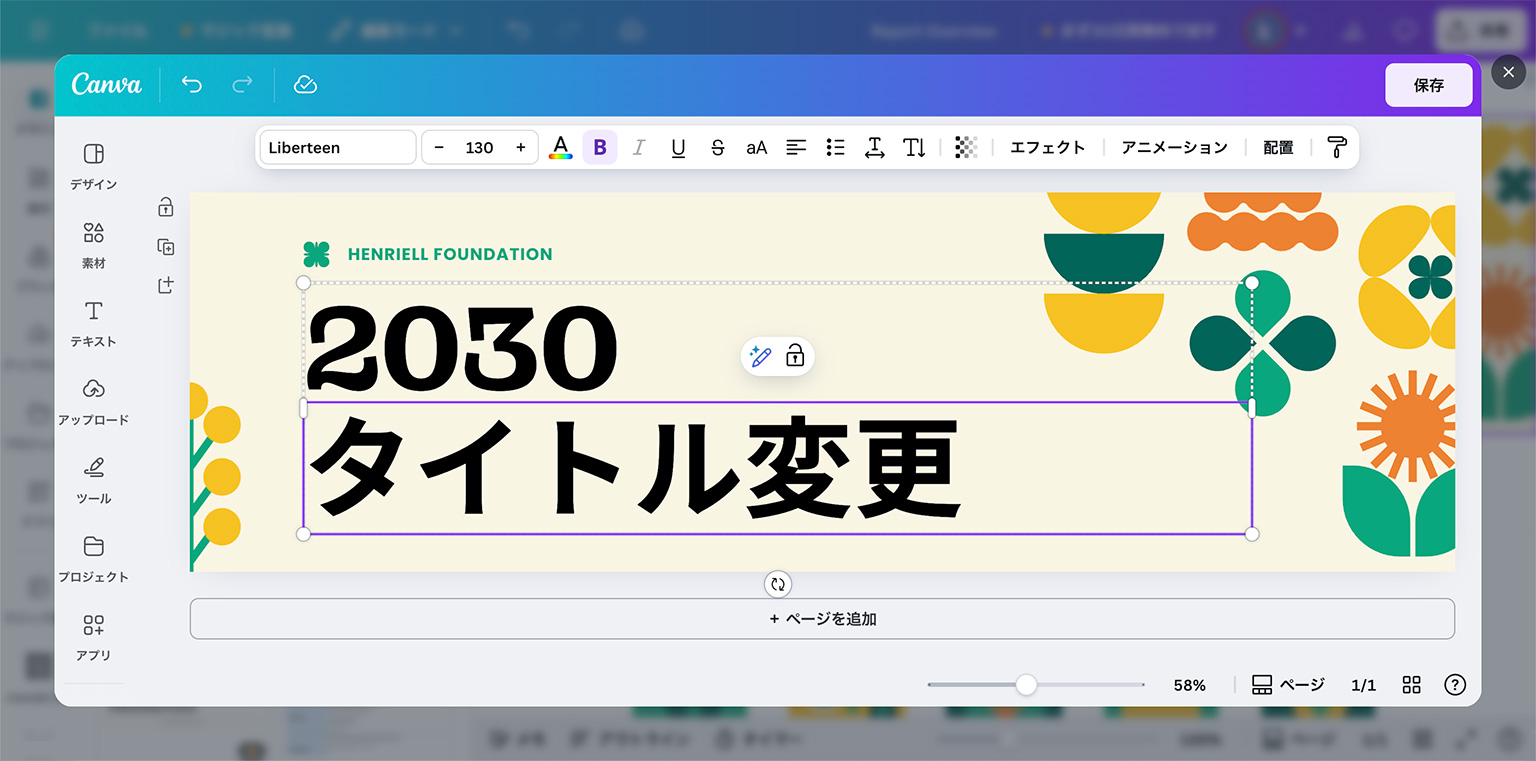Image resolution: width=1536 pixels, height=761 pixels.
Task: Increase font size with plus button
Action: tap(521, 148)
